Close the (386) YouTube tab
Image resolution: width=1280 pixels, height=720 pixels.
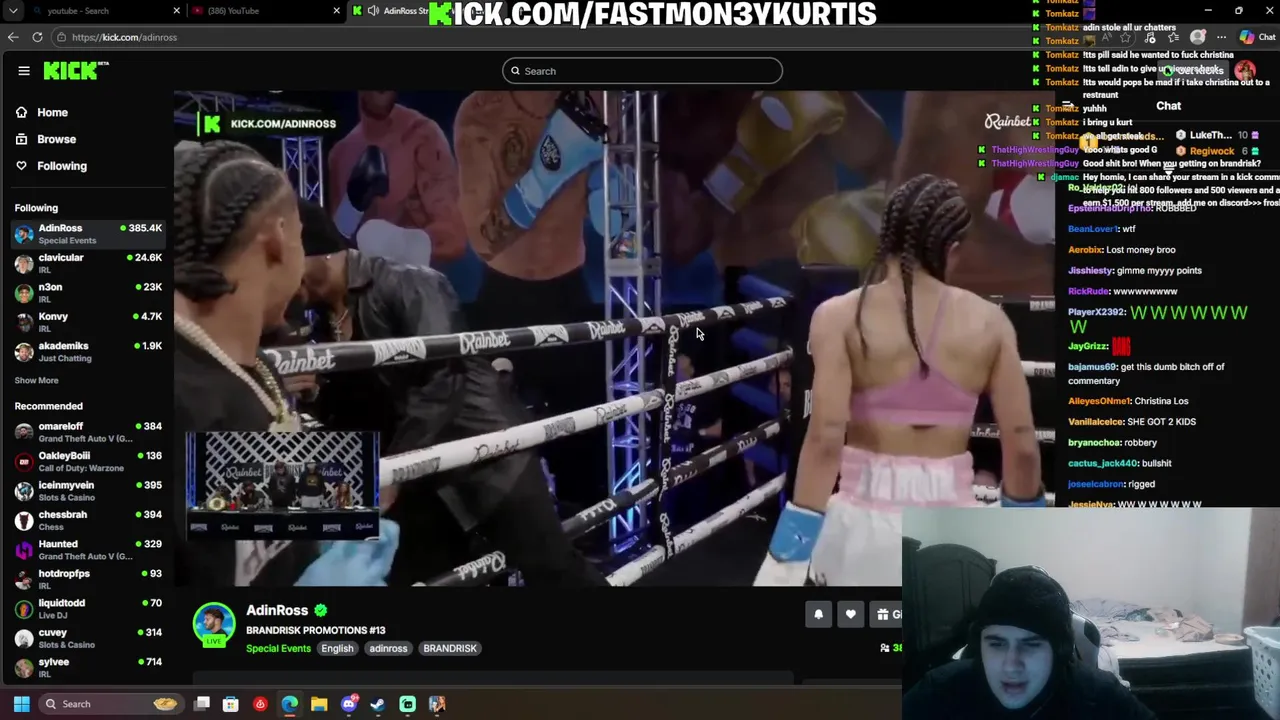point(337,11)
